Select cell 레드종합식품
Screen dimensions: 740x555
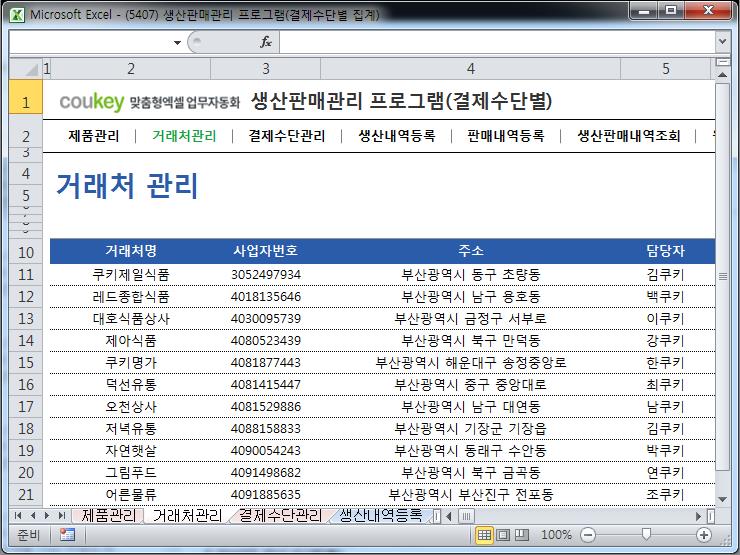coord(131,296)
